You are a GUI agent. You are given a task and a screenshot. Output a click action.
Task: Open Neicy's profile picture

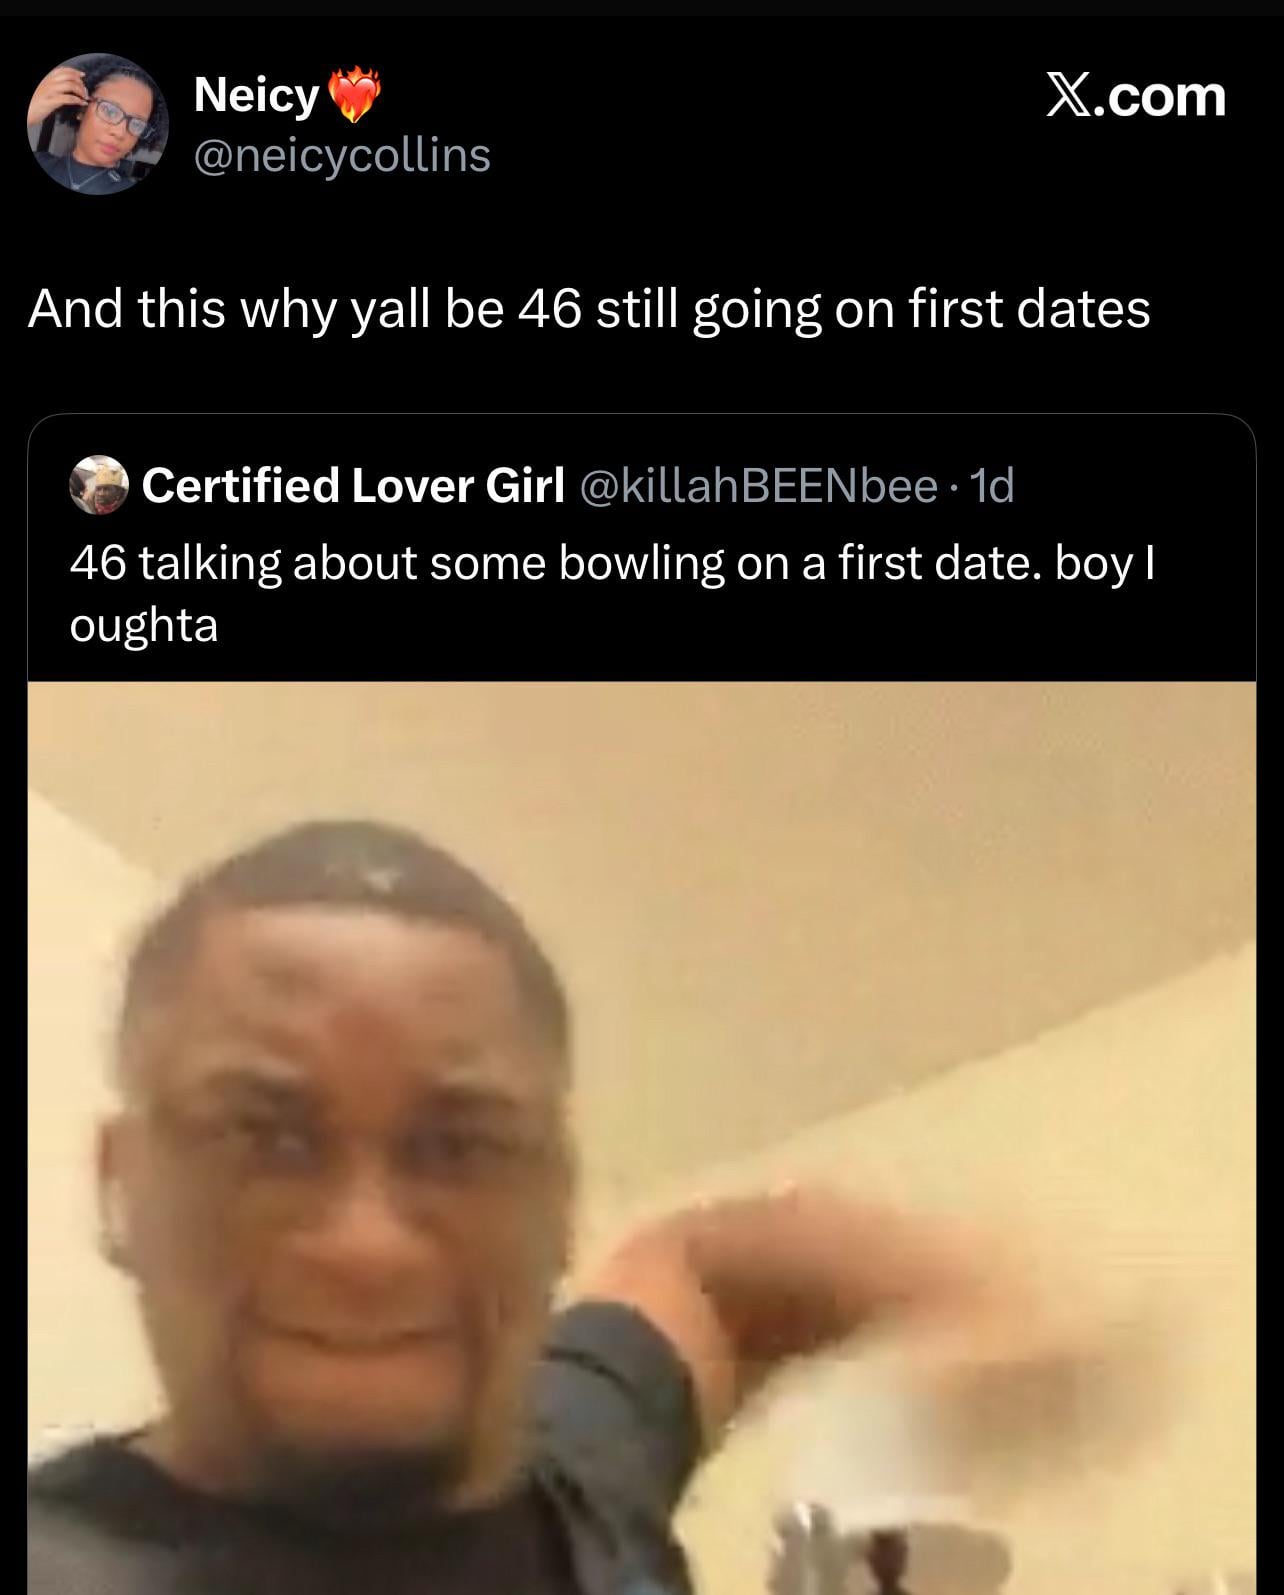tap(97, 124)
